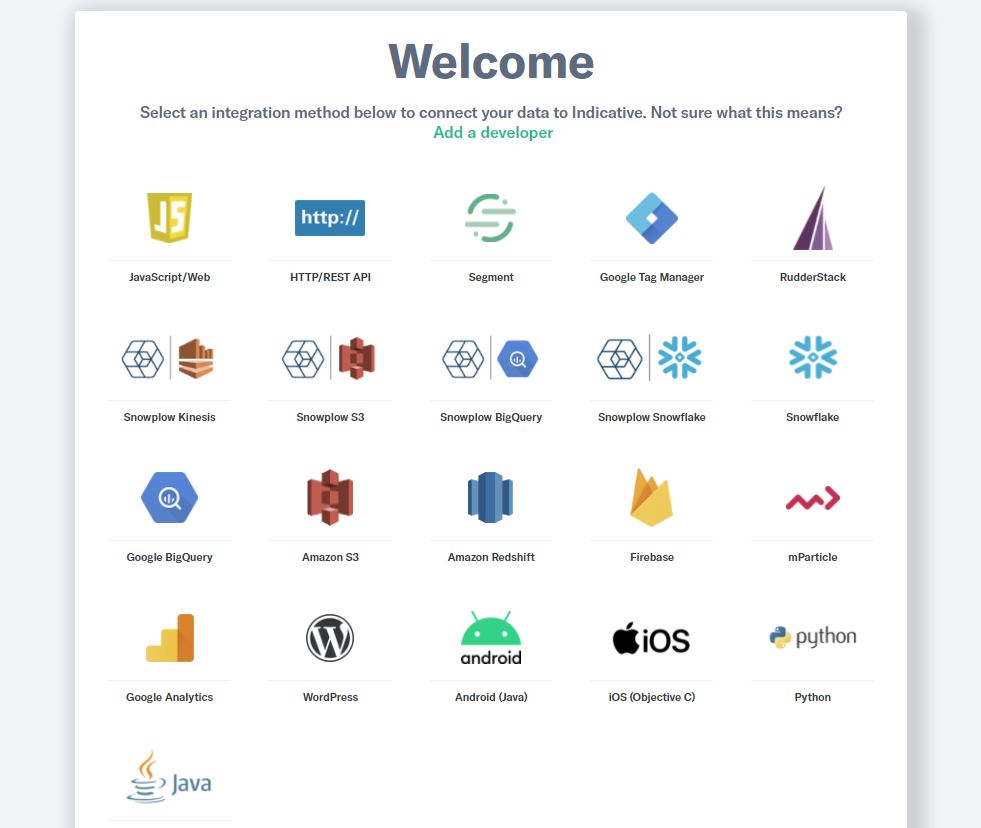
Task: Select the WordPress W logo icon
Action: (330, 638)
